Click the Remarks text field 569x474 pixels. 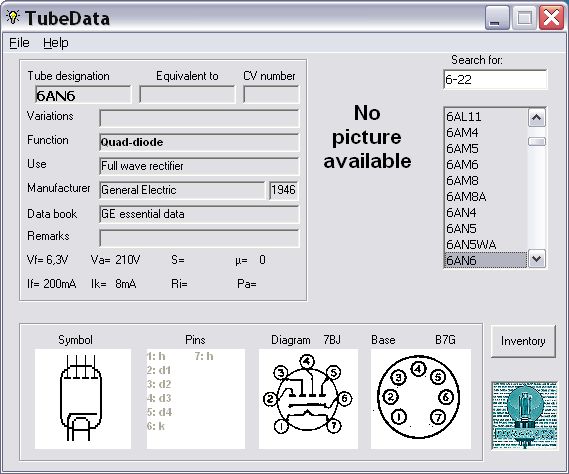pyautogui.click(x=199, y=238)
